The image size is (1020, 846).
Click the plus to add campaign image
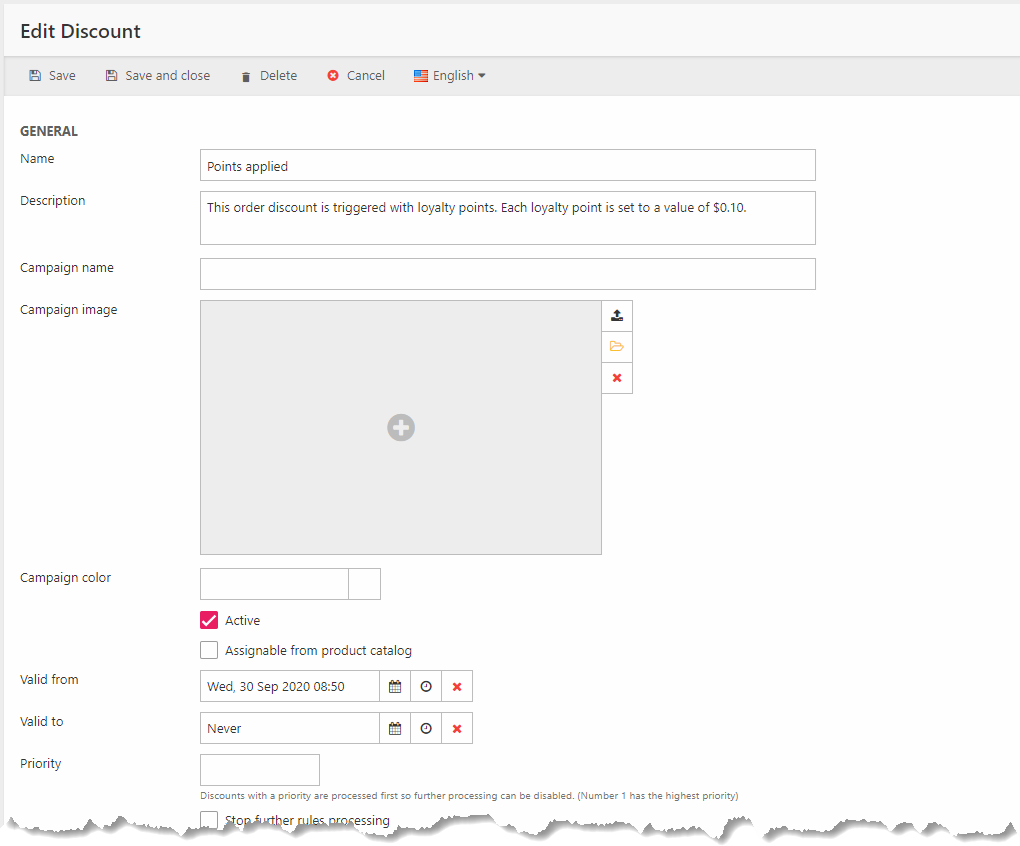tap(401, 428)
